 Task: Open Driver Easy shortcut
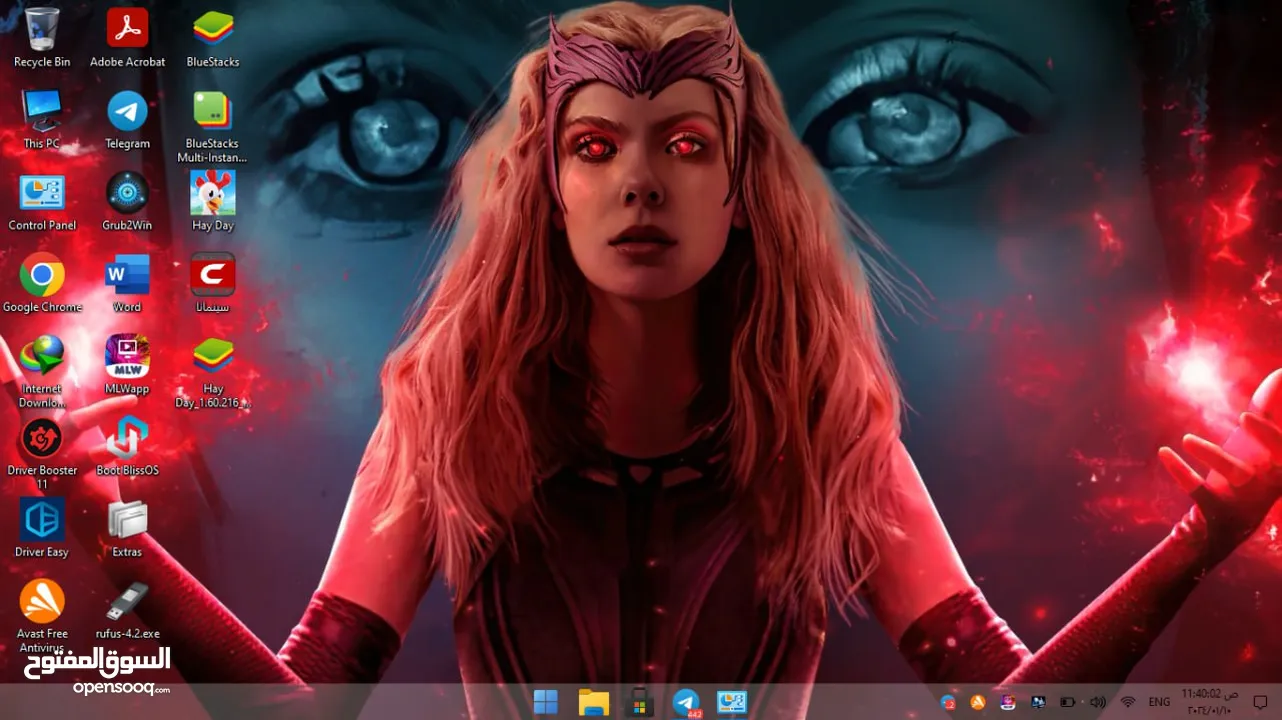[x=42, y=529]
